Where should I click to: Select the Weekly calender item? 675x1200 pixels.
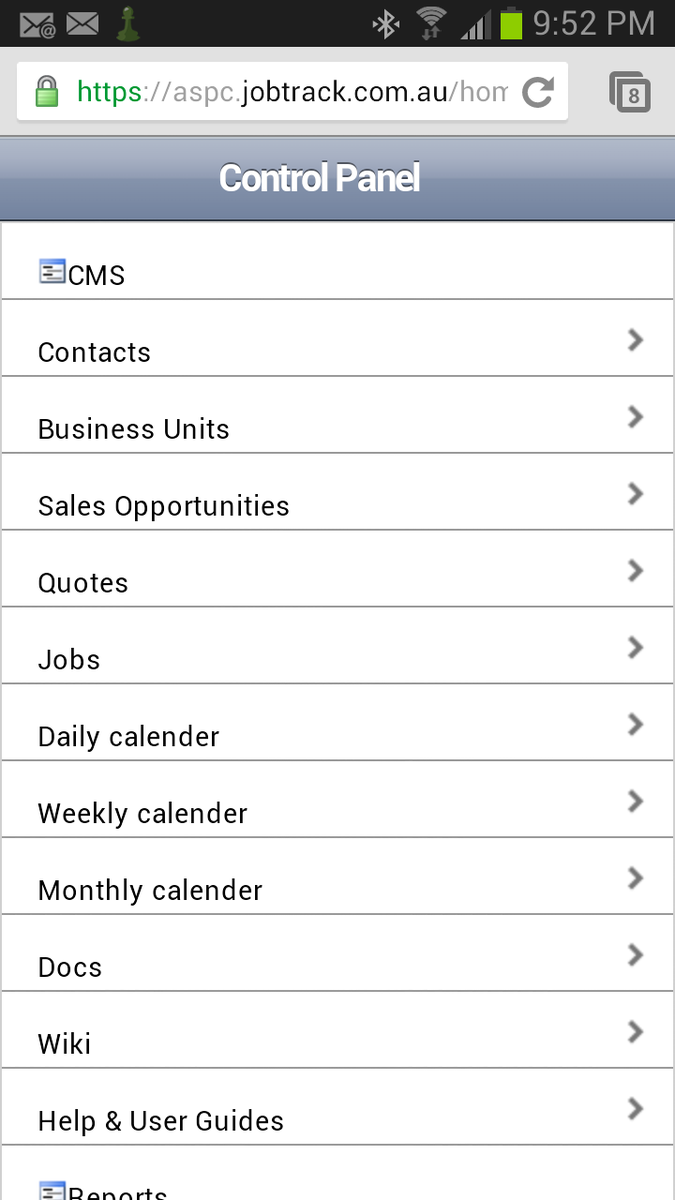tap(142, 814)
